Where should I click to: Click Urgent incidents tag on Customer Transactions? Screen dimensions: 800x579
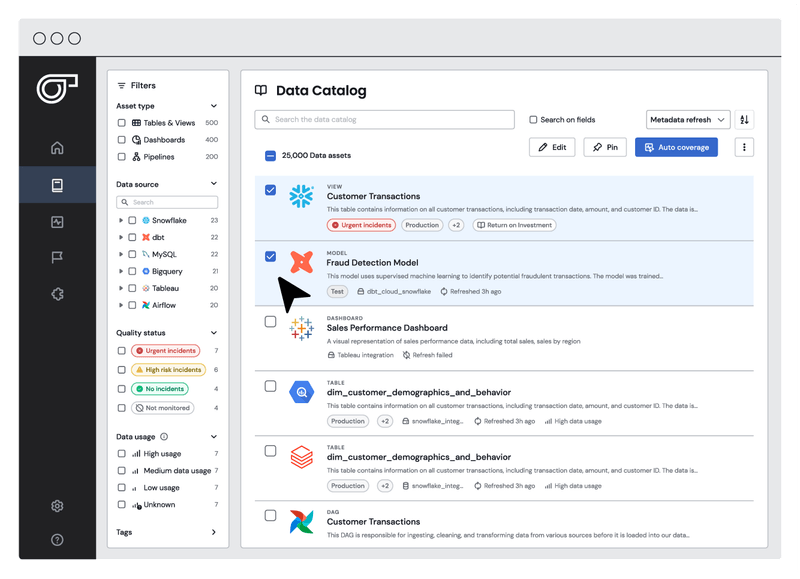[361, 225]
